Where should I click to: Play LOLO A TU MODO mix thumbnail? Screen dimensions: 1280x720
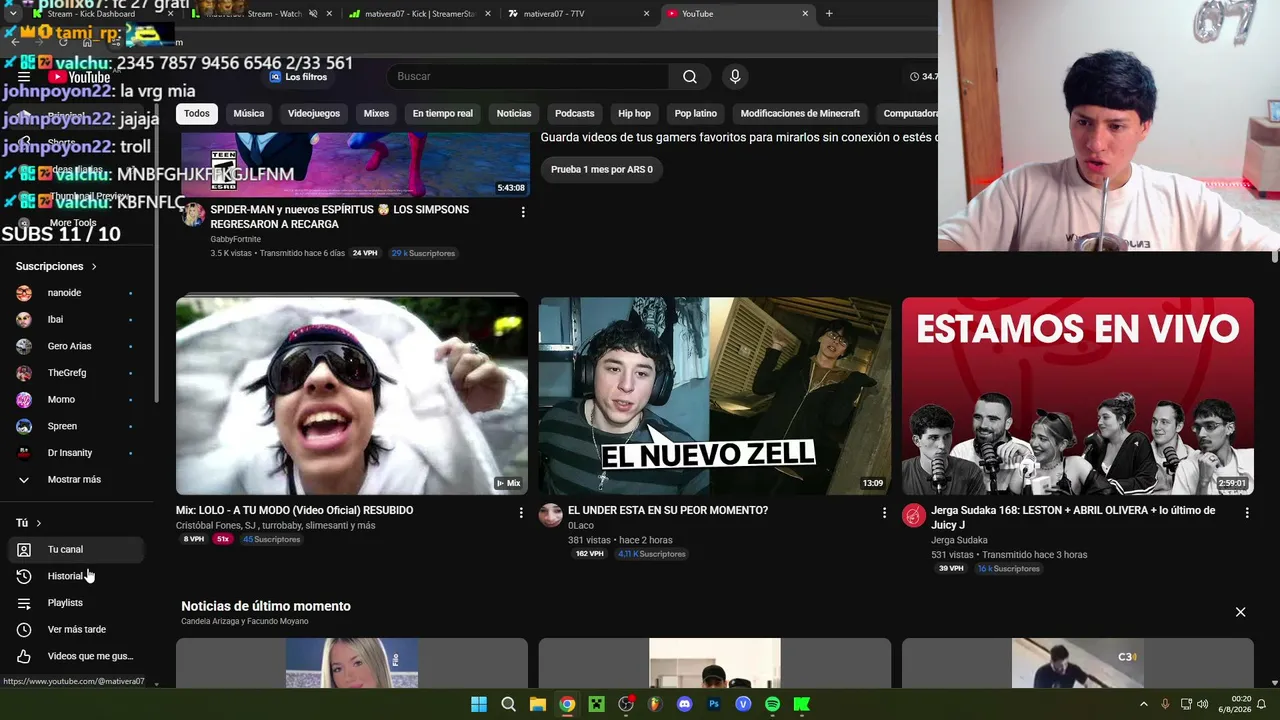352,396
